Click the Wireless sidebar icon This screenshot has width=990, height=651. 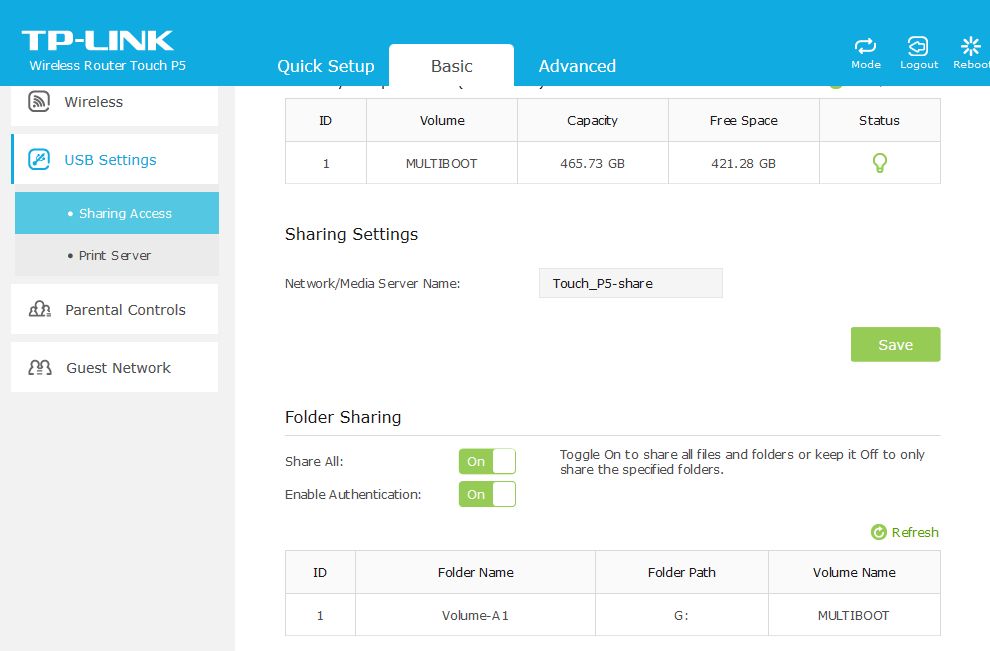point(39,101)
